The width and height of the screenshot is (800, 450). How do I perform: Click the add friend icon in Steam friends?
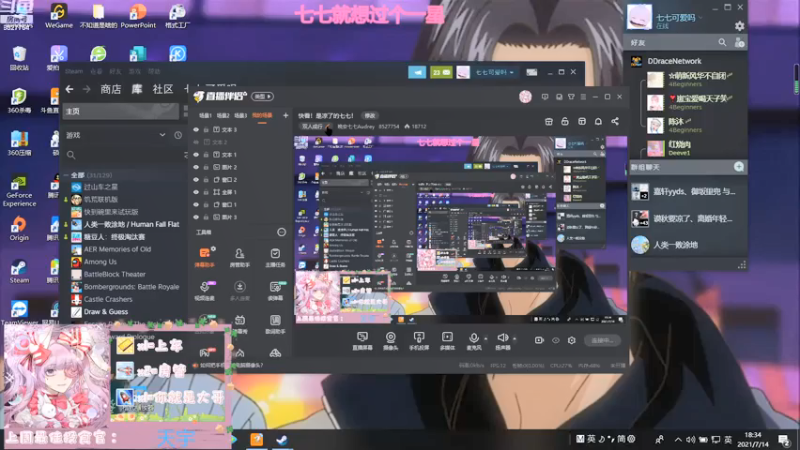[739, 43]
